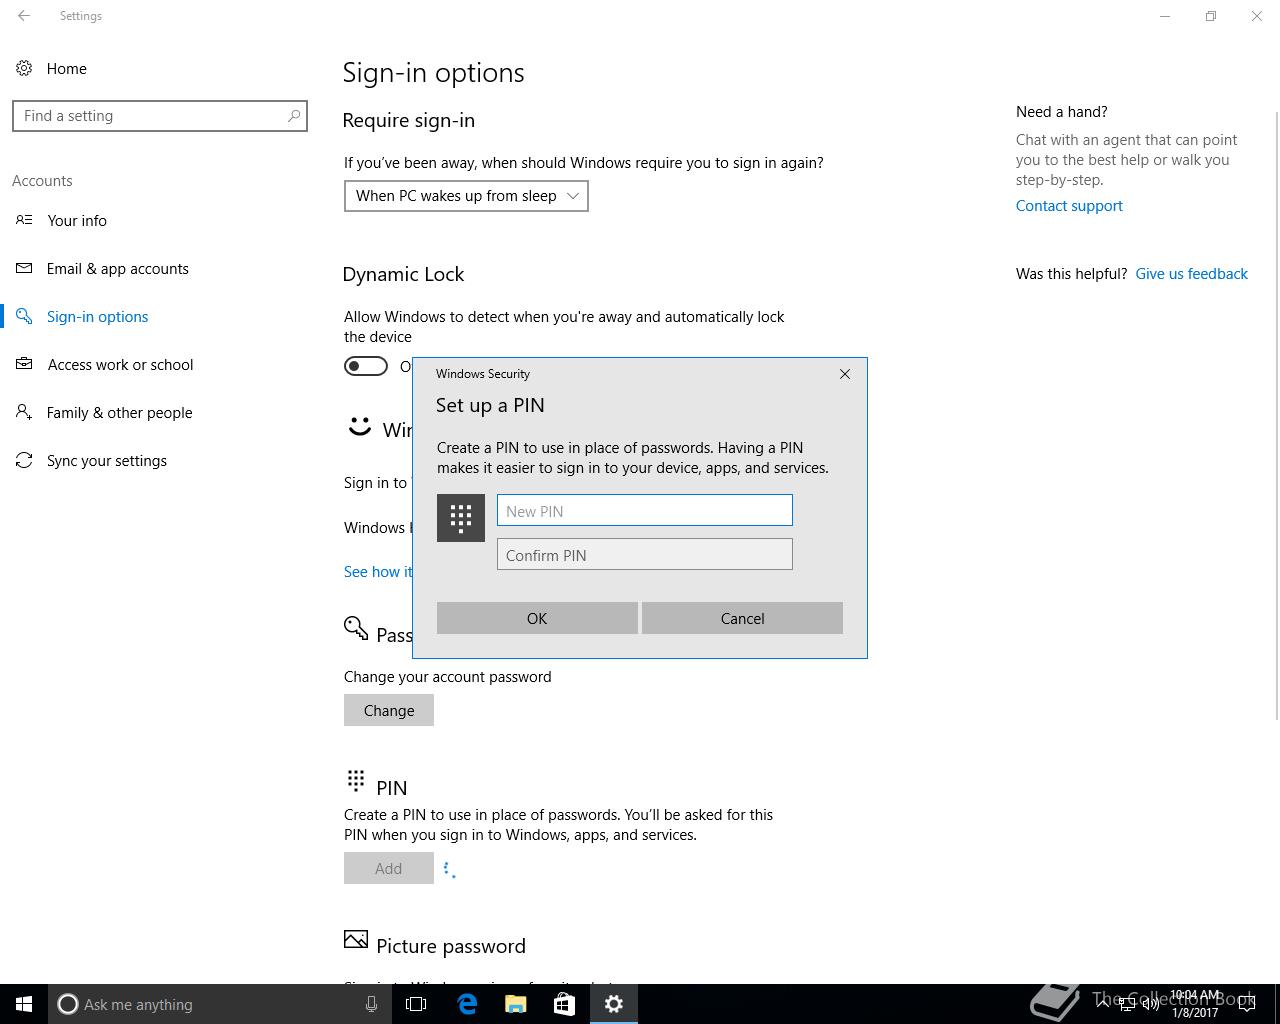
Task: Click the Confirm PIN field
Action: tap(645, 554)
